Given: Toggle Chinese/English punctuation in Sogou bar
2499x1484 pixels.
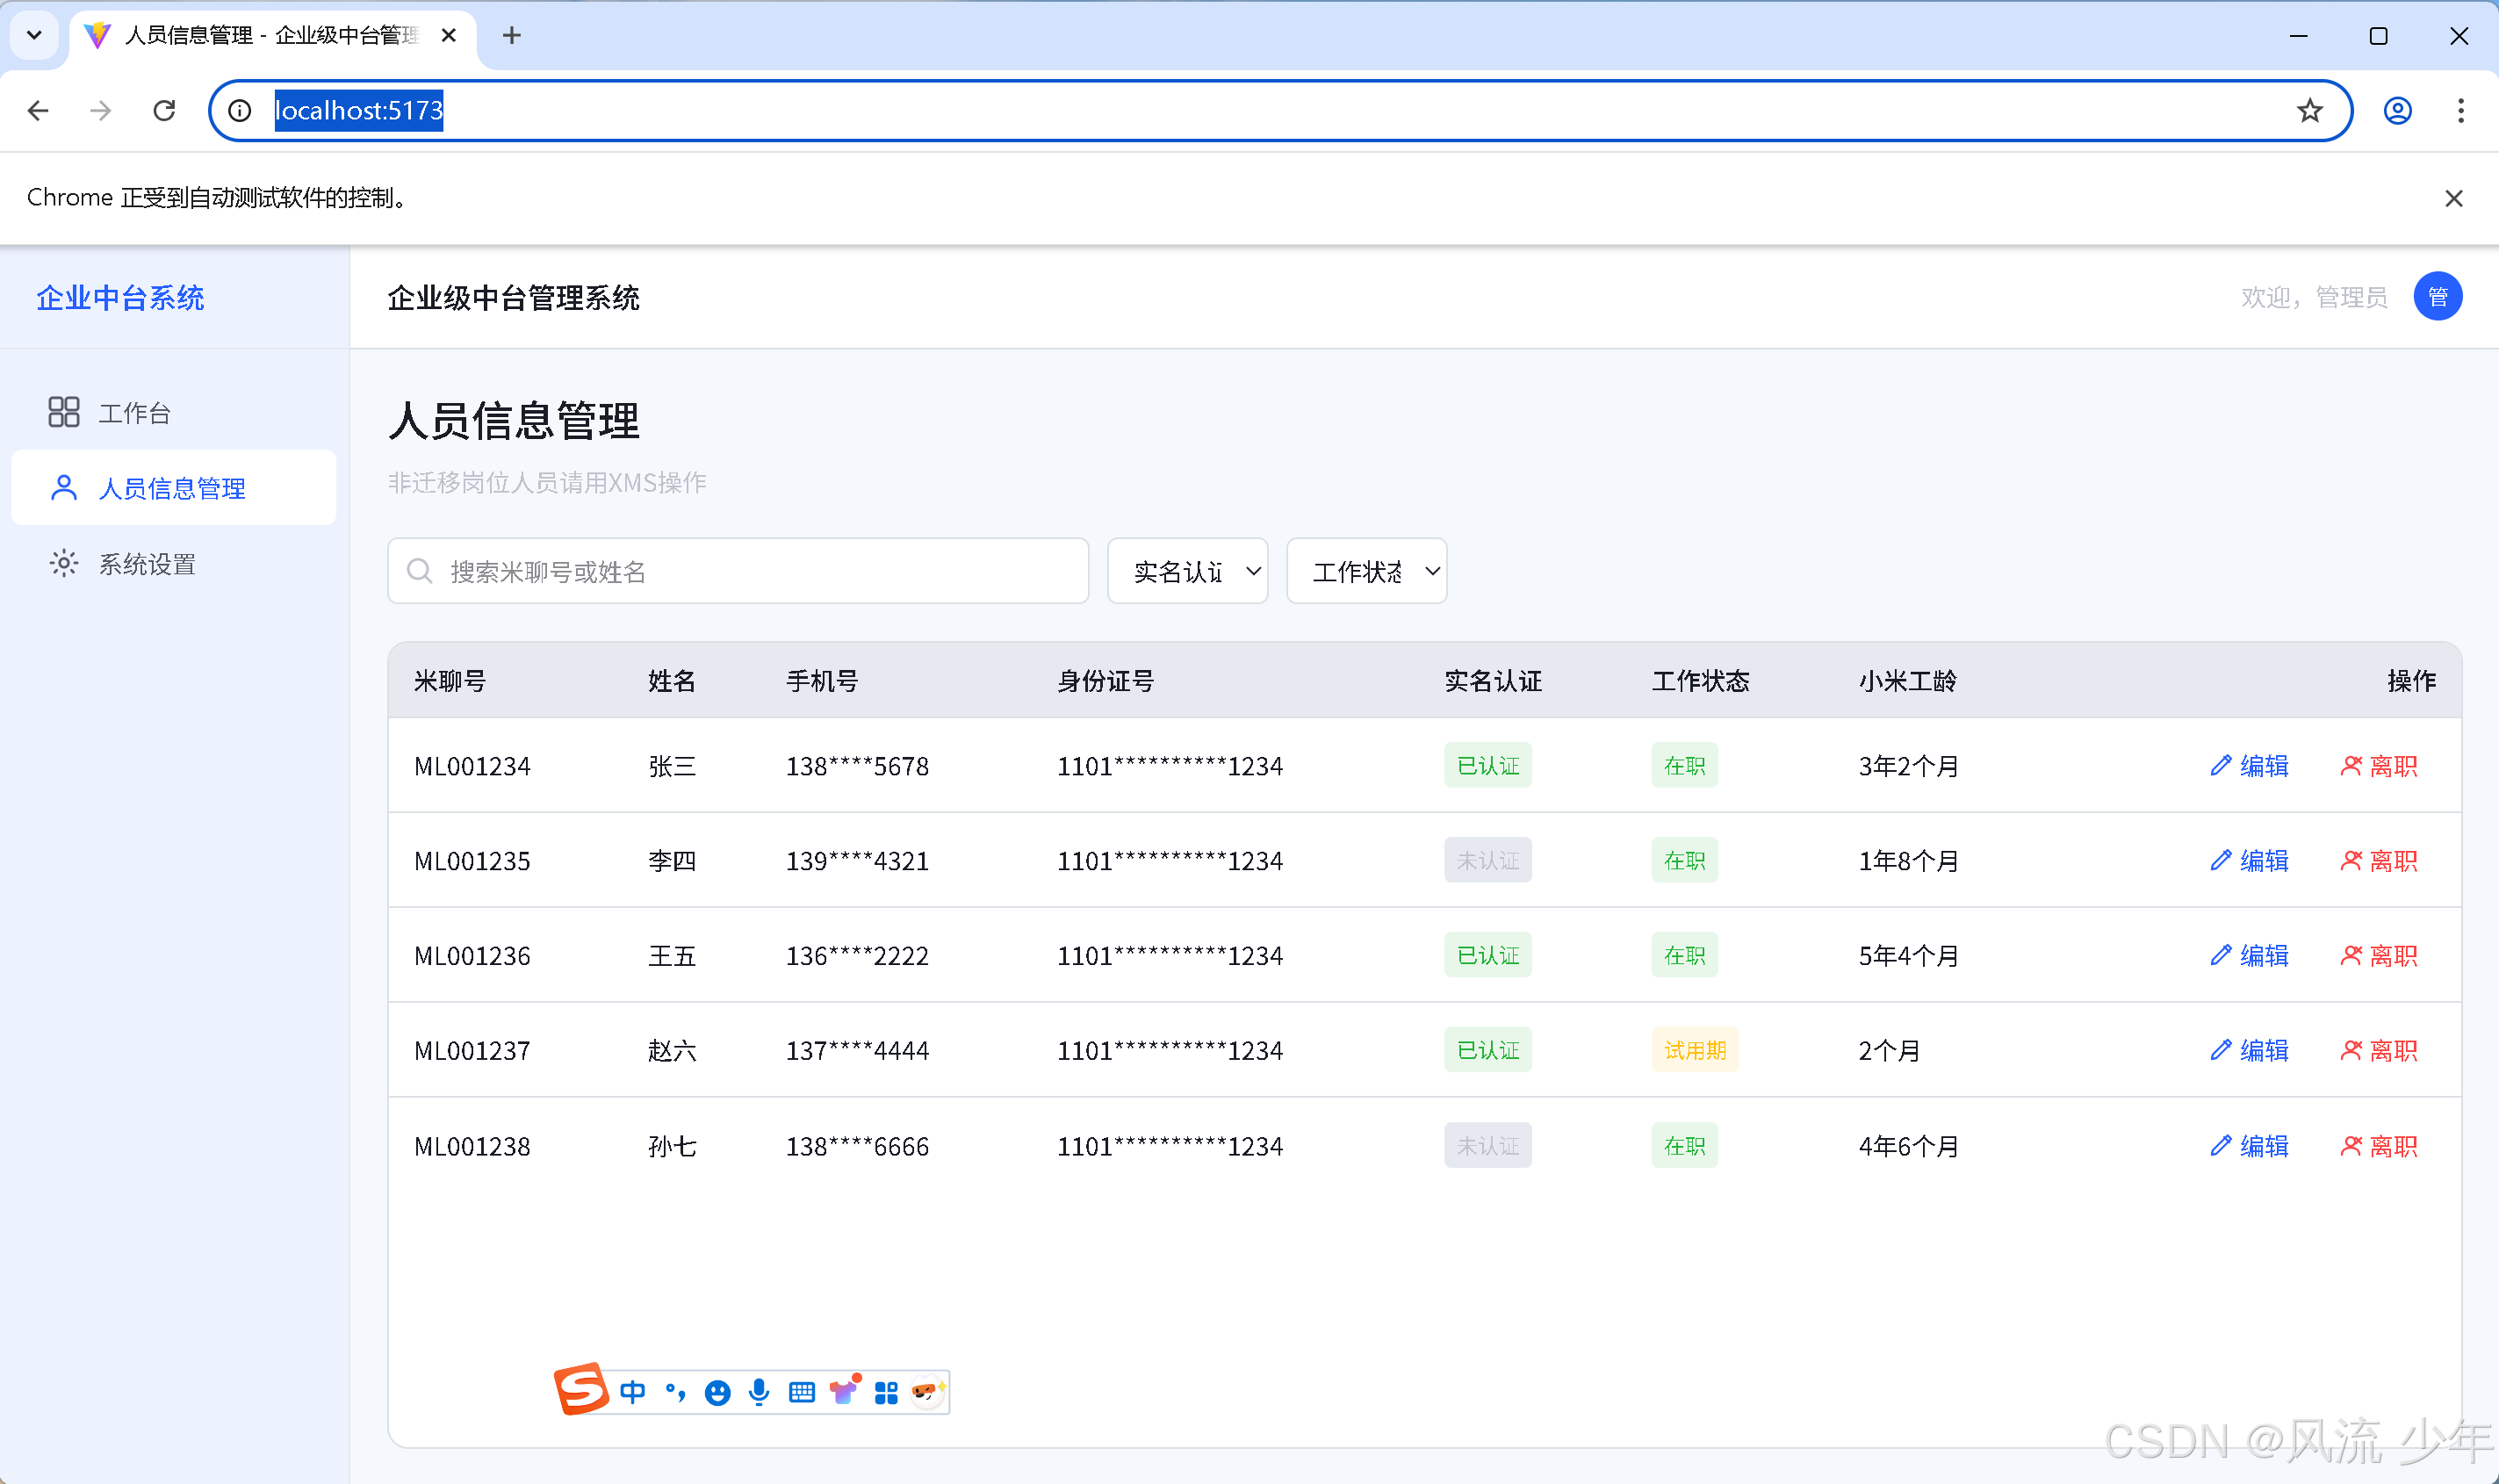Looking at the screenshot, I should pos(675,1390).
